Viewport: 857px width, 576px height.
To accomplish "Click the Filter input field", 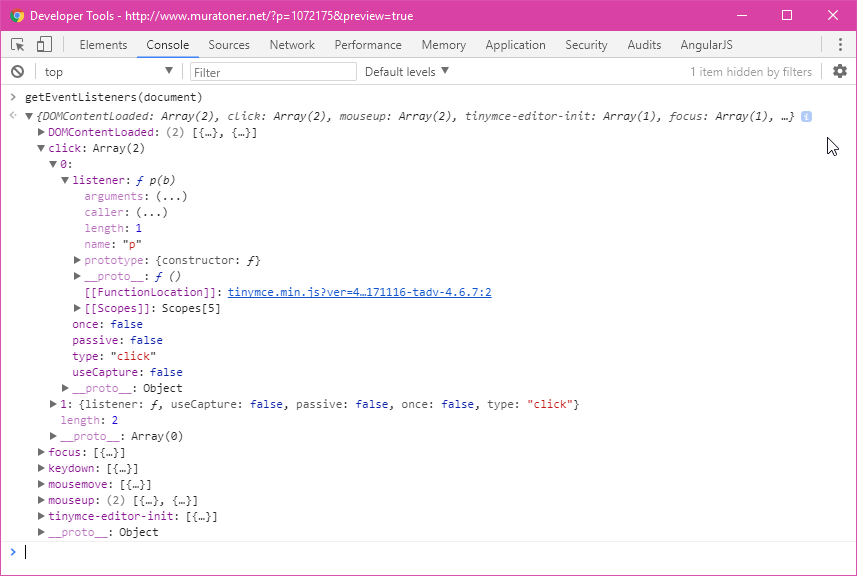I will coord(272,72).
